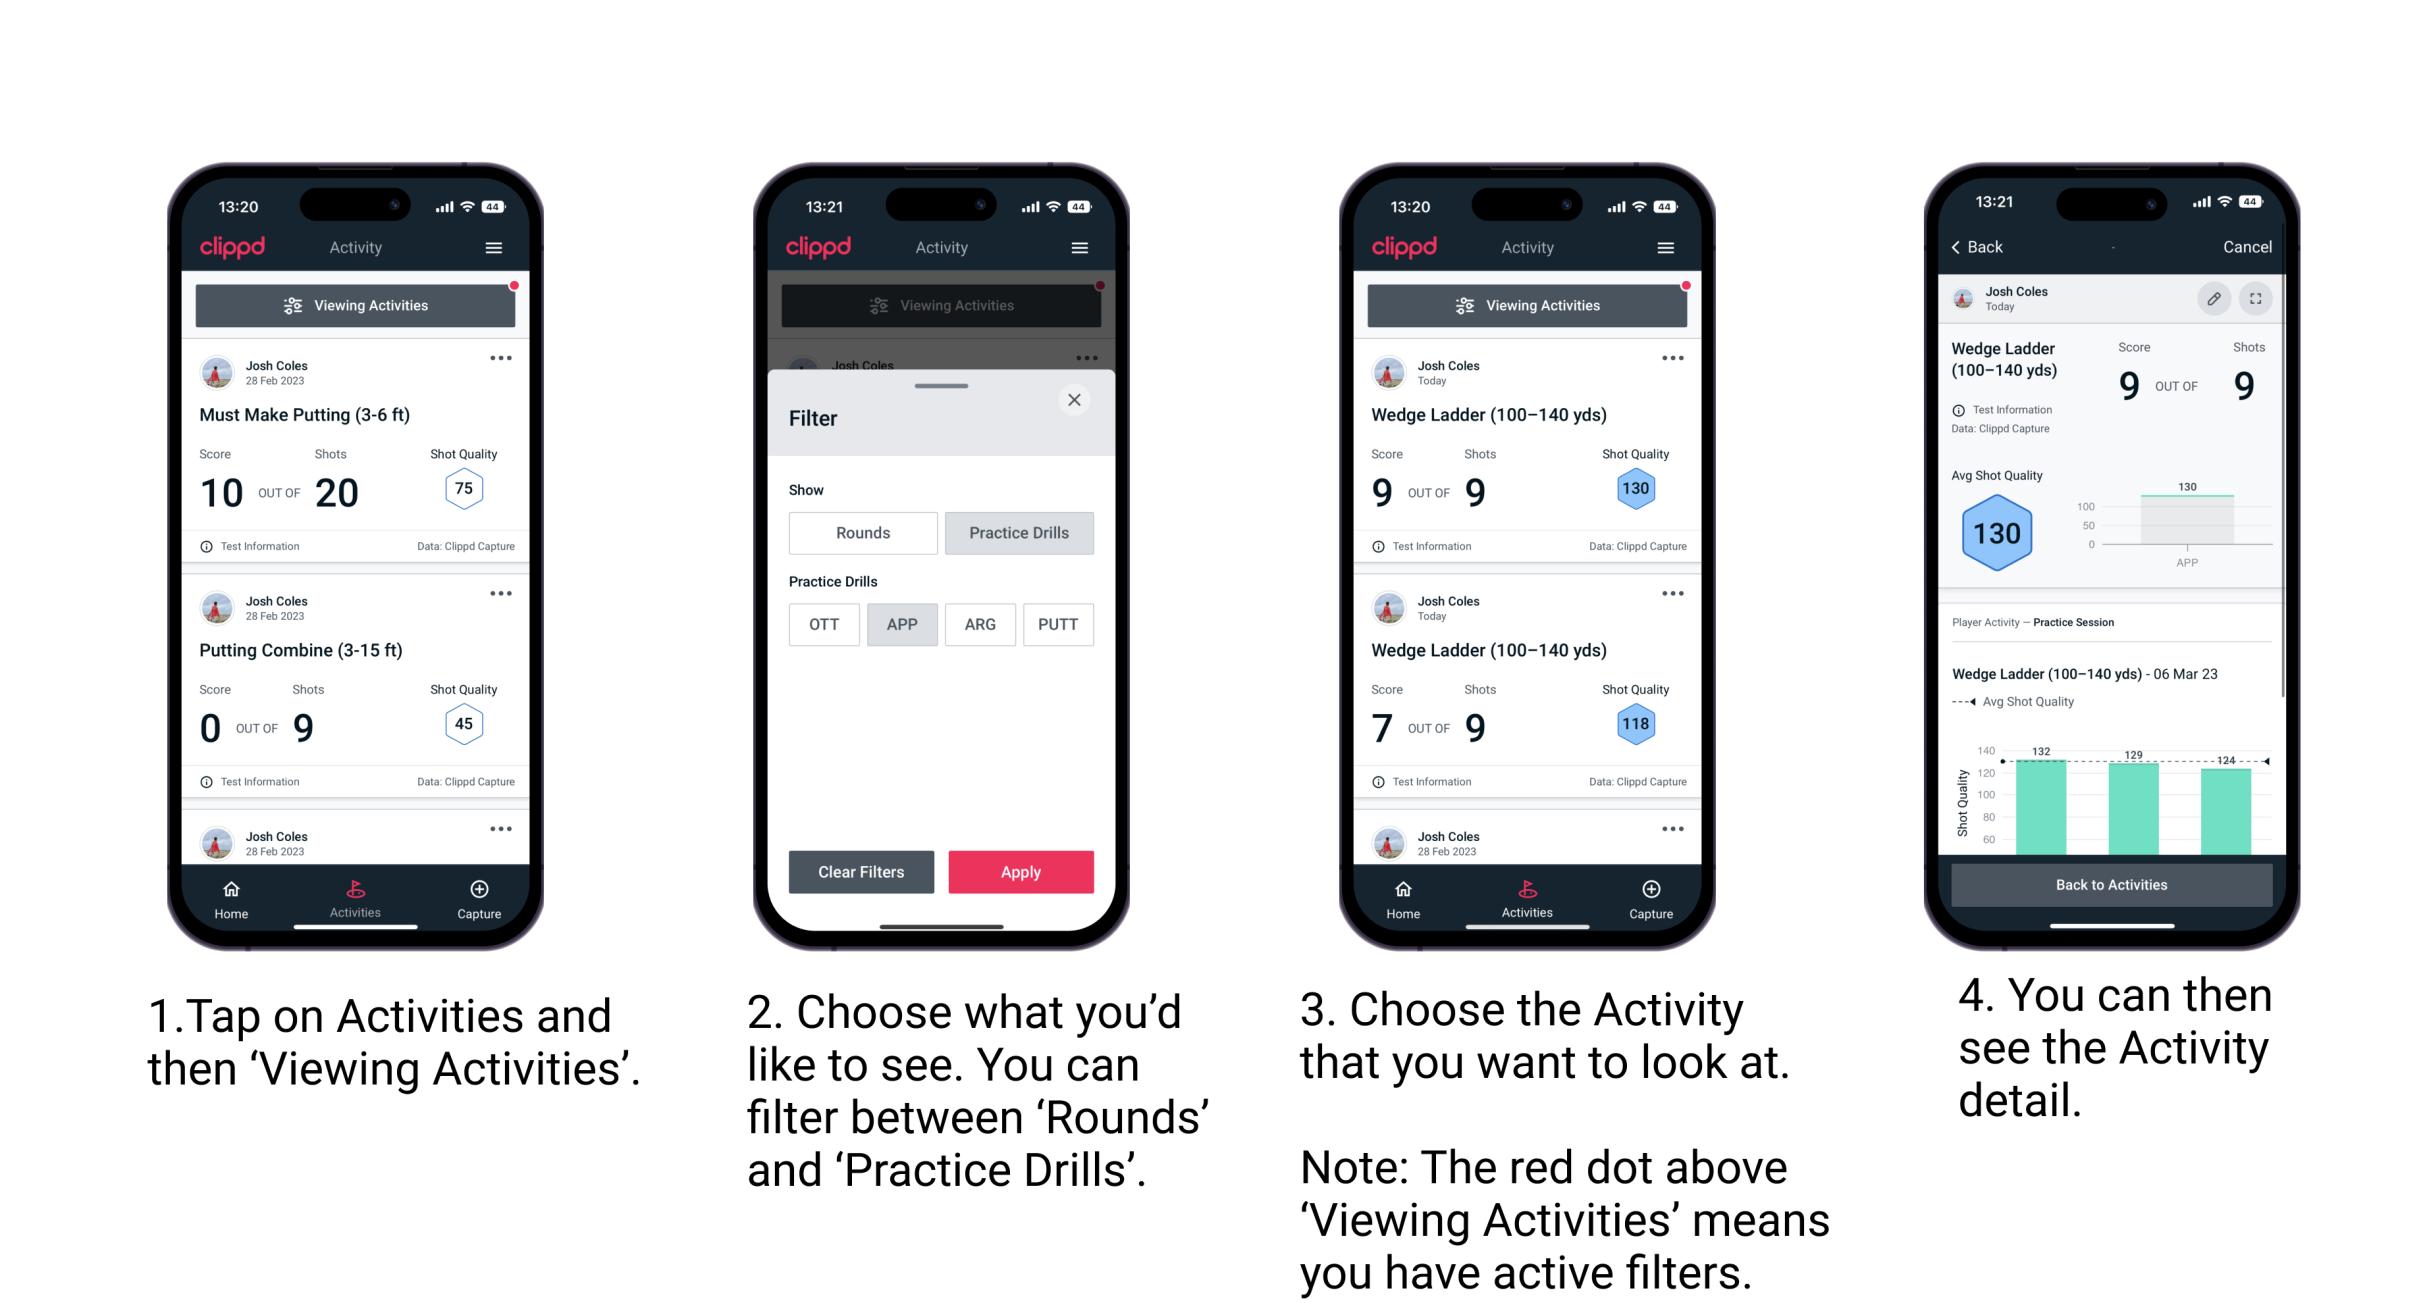2423x1303 pixels.
Task: Toggle APP practice drill filter chip
Action: (x=900, y=624)
